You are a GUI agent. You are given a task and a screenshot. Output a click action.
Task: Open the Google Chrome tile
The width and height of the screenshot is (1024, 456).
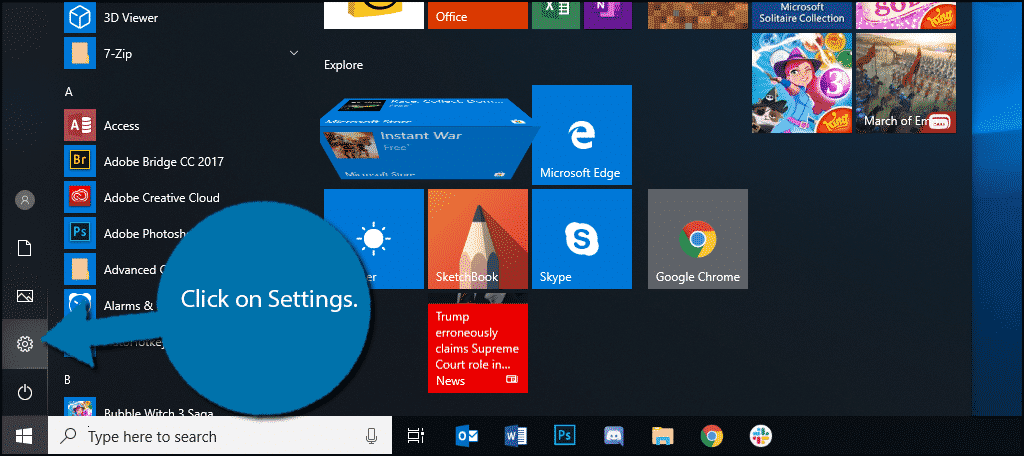point(697,238)
